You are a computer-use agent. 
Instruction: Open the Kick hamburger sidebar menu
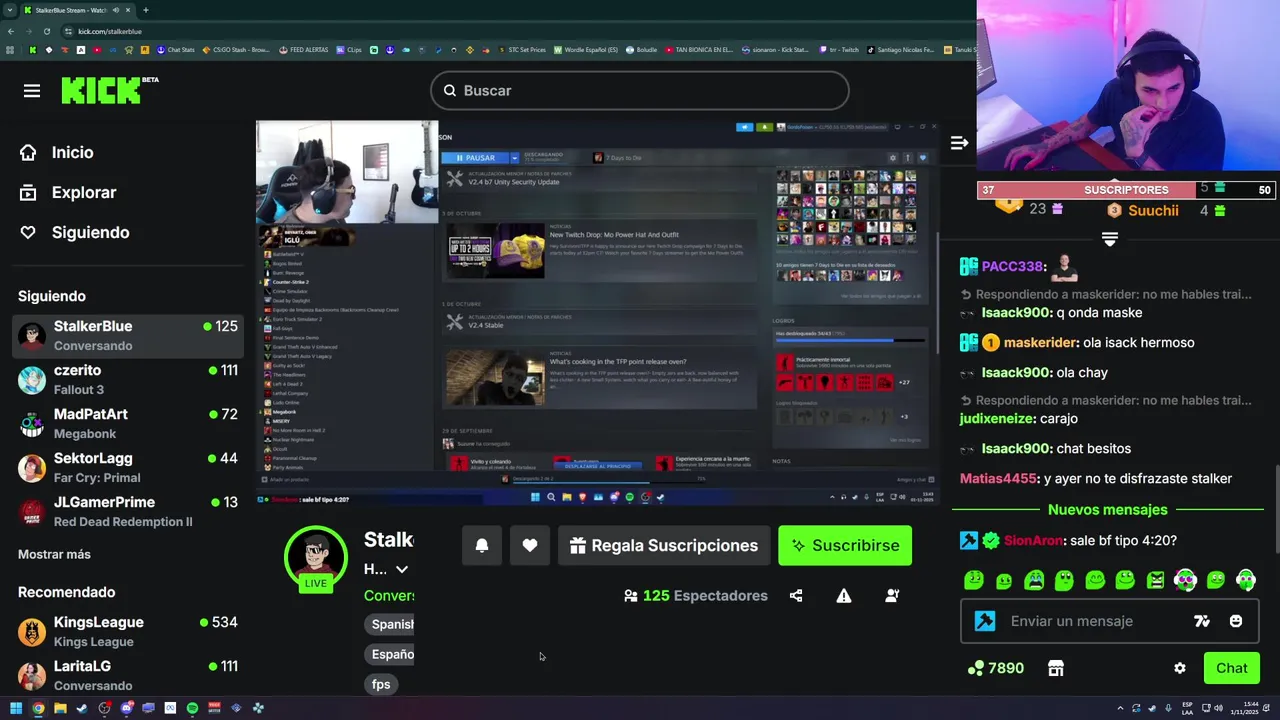coord(32,91)
